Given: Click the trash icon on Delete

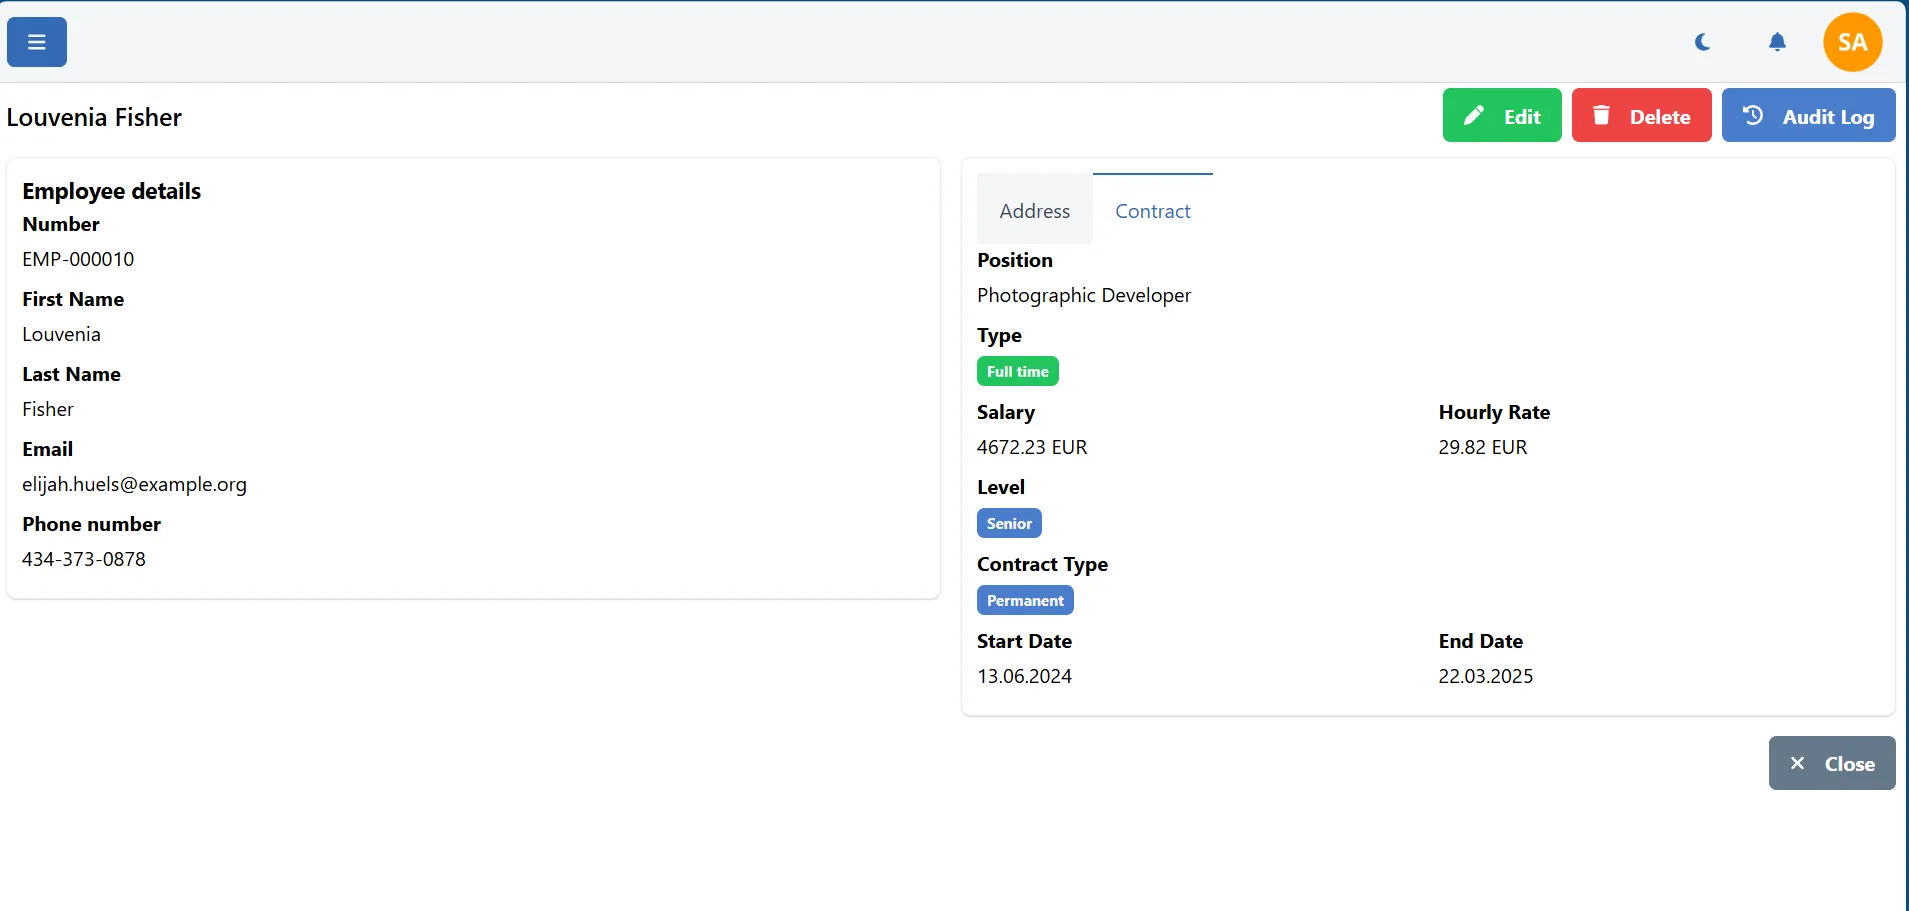Looking at the screenshot, I should [1601, 116].
